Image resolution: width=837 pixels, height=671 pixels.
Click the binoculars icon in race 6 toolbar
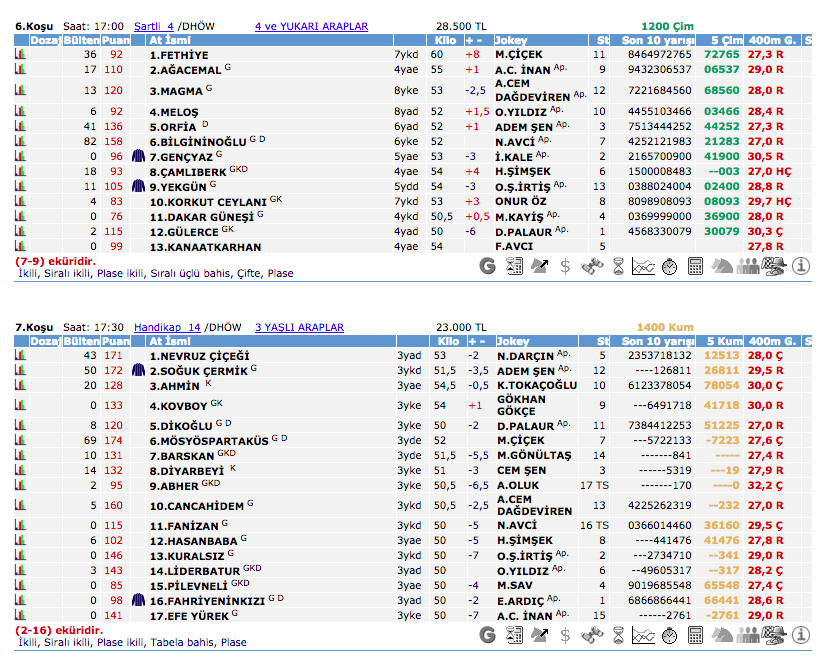[x=592, y=266]
